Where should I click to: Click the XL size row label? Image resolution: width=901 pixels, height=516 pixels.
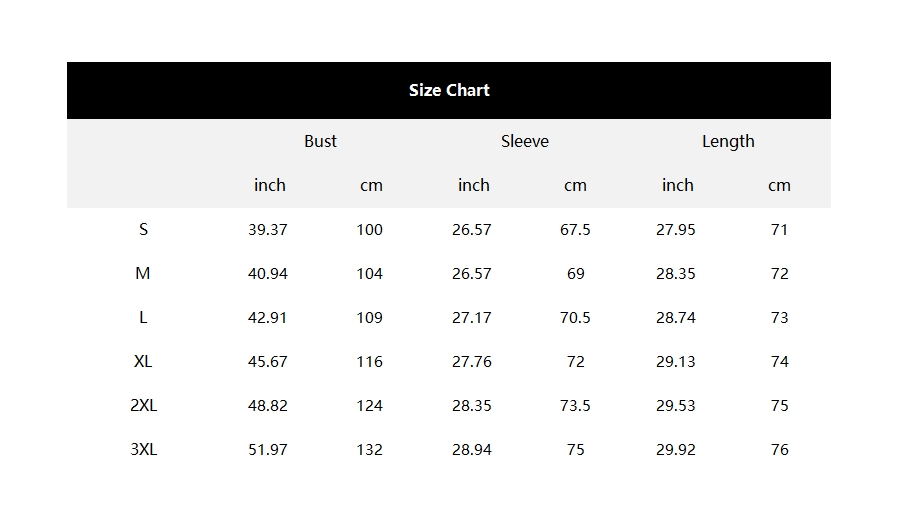click(x=143, y=361)
